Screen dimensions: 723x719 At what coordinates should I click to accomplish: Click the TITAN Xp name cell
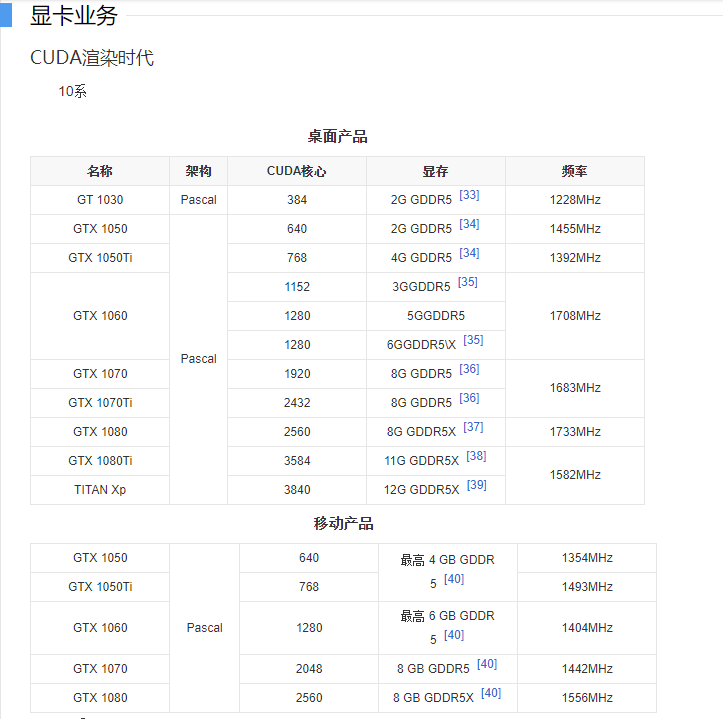coord(100,490)
